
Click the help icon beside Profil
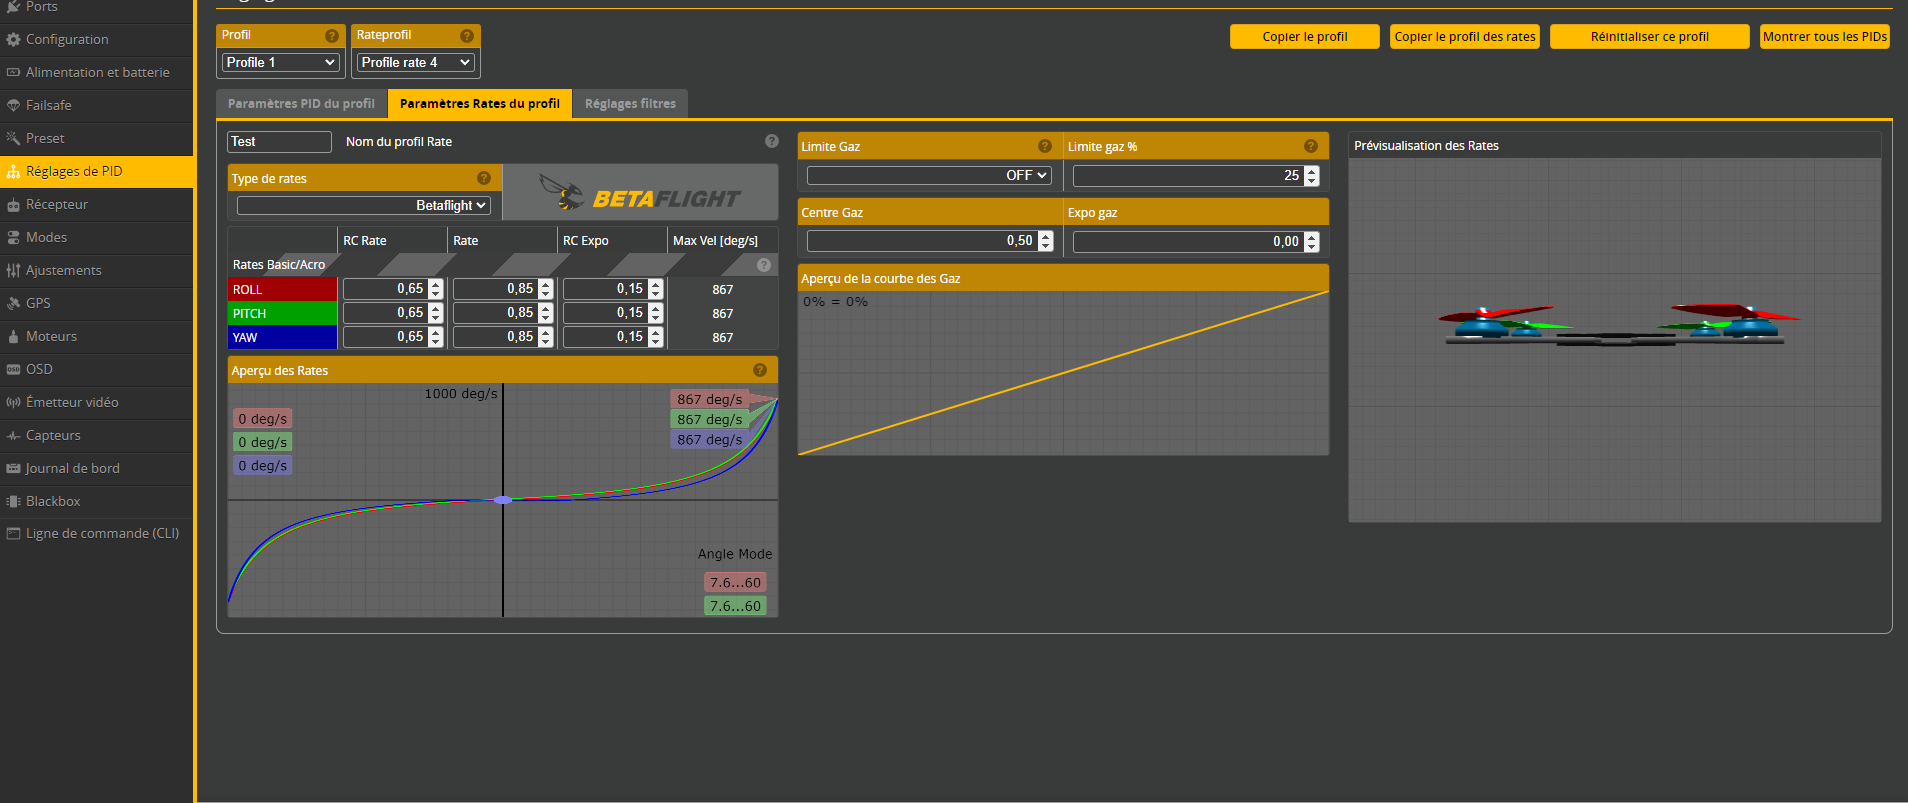[x=332, y=36]
